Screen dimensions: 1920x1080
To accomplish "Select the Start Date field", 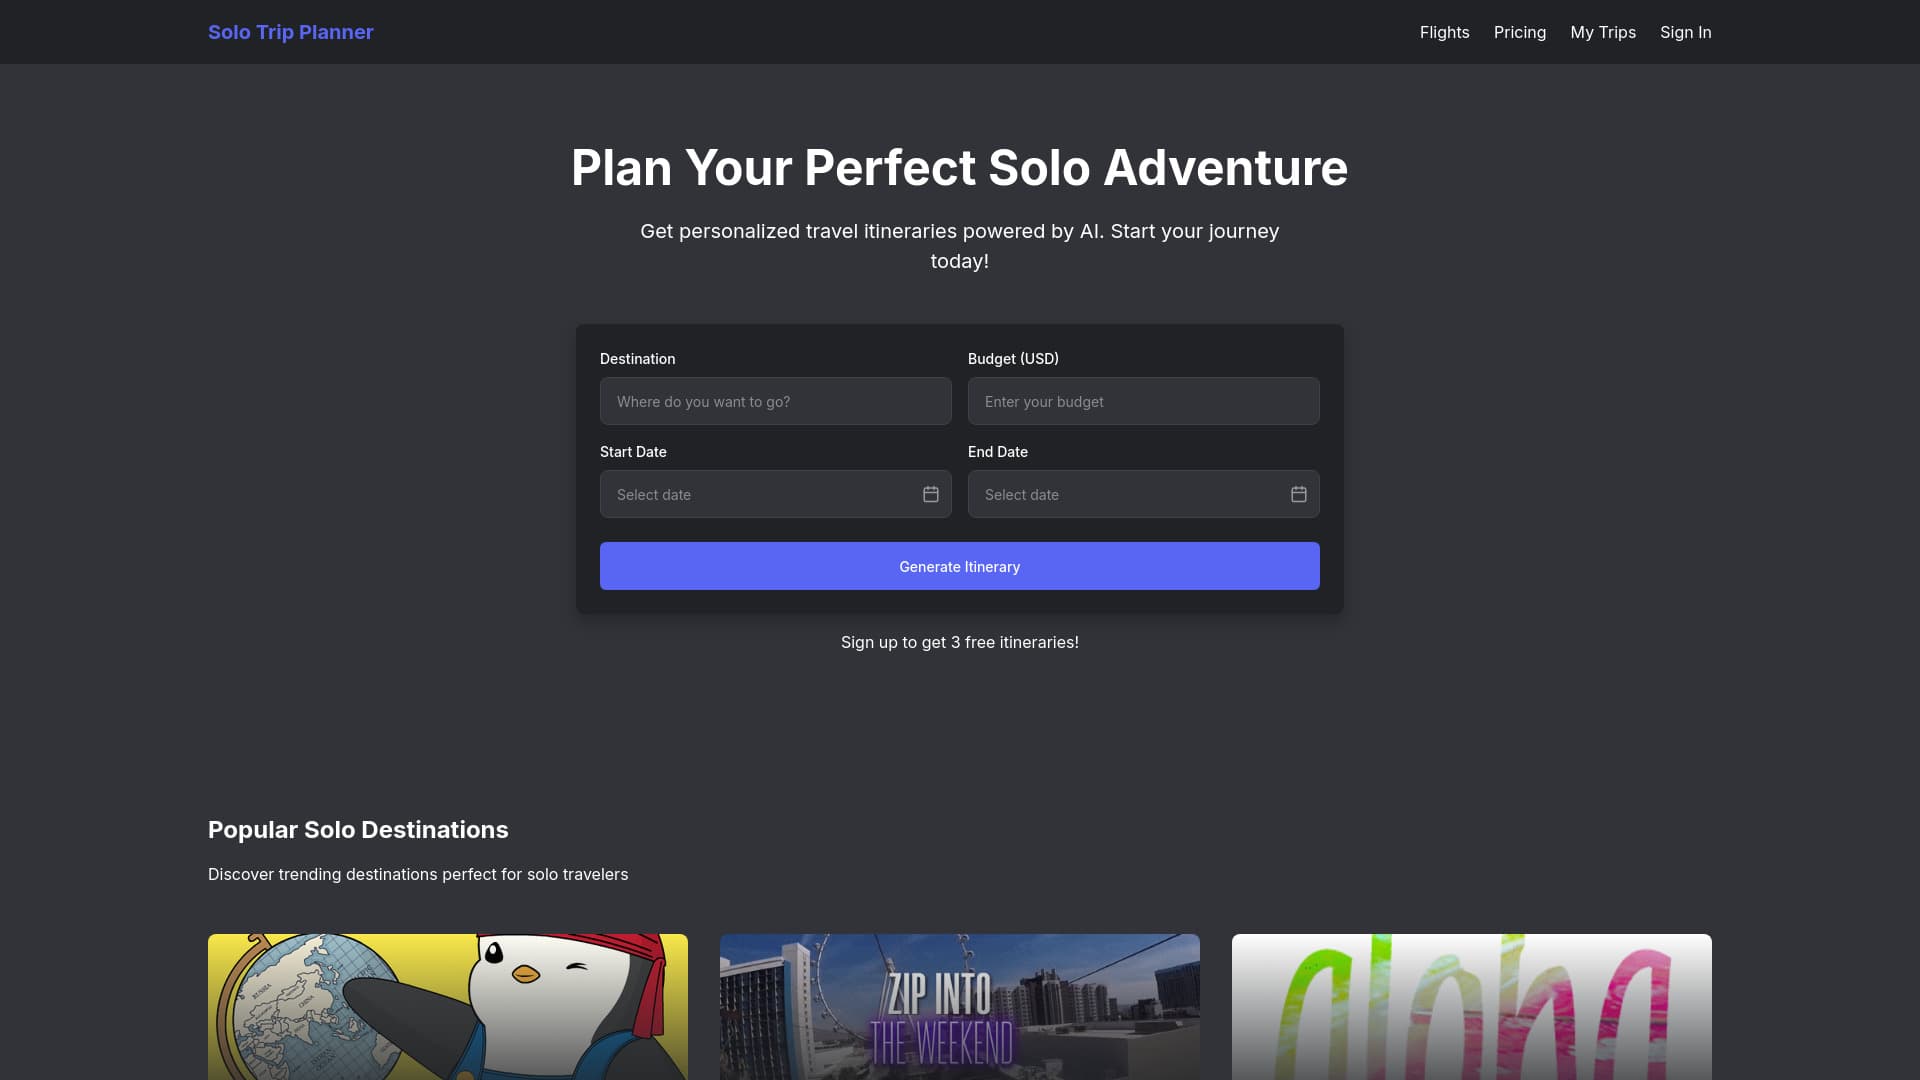I will point(760,494).
